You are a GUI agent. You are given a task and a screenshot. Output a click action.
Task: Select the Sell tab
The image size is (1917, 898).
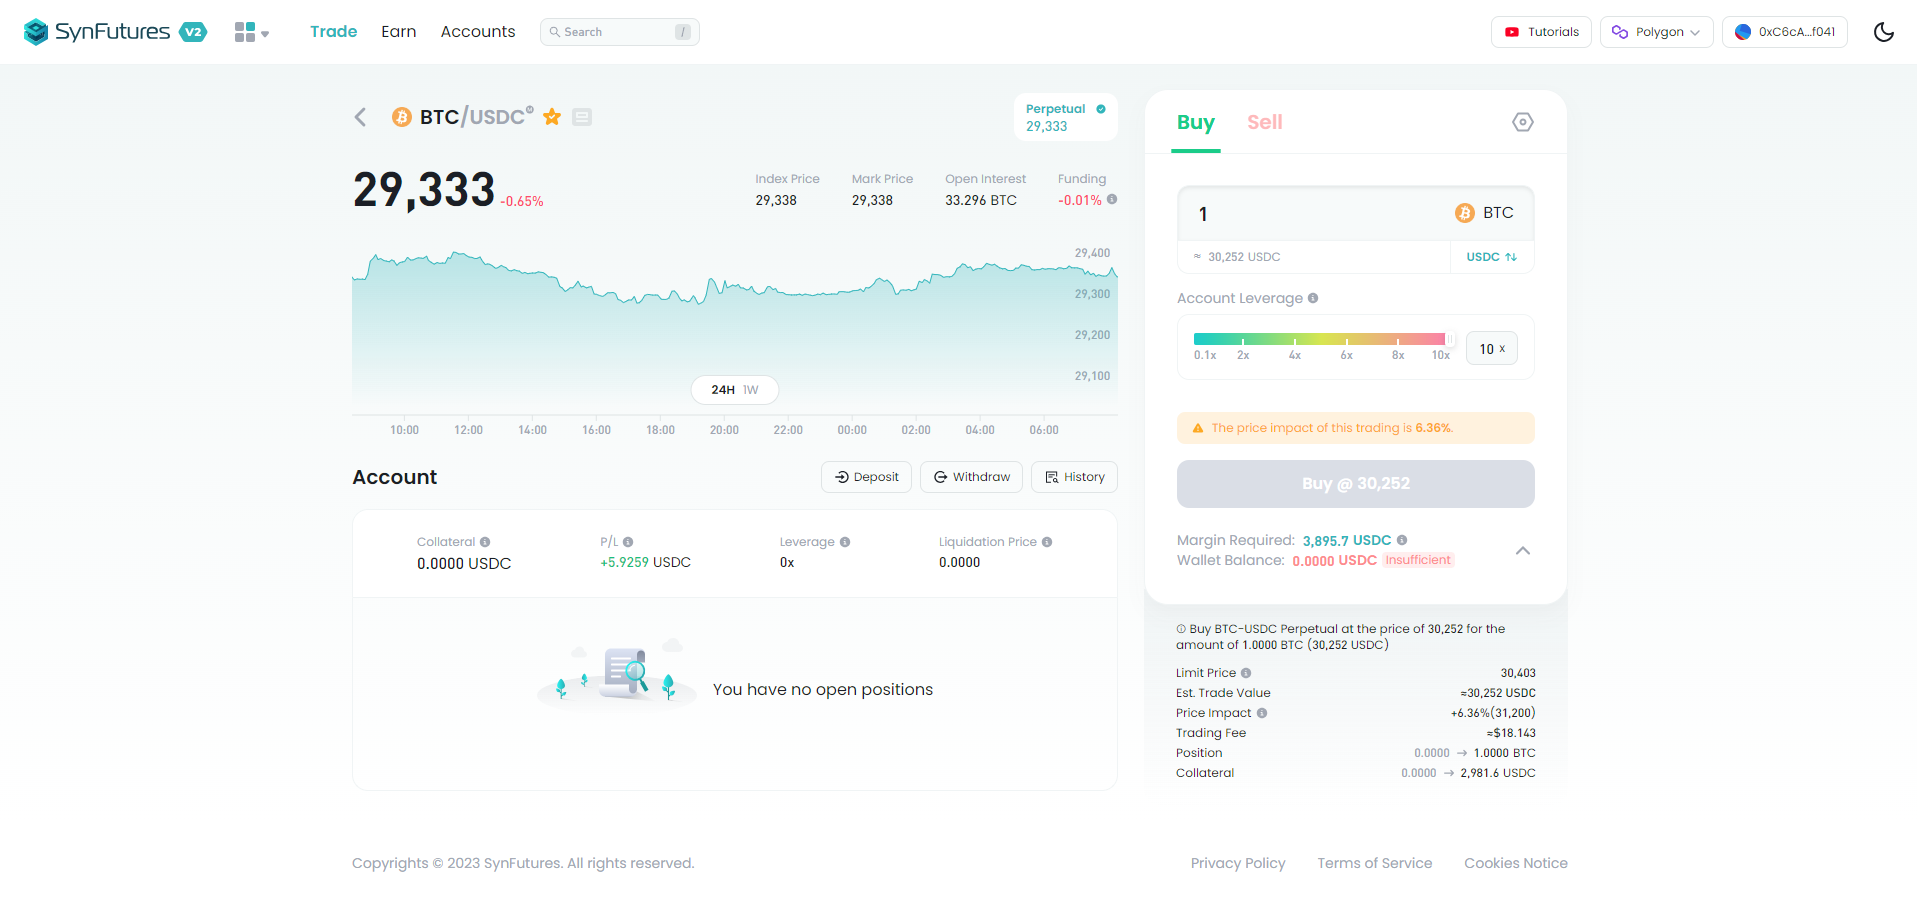(1265, 123)
